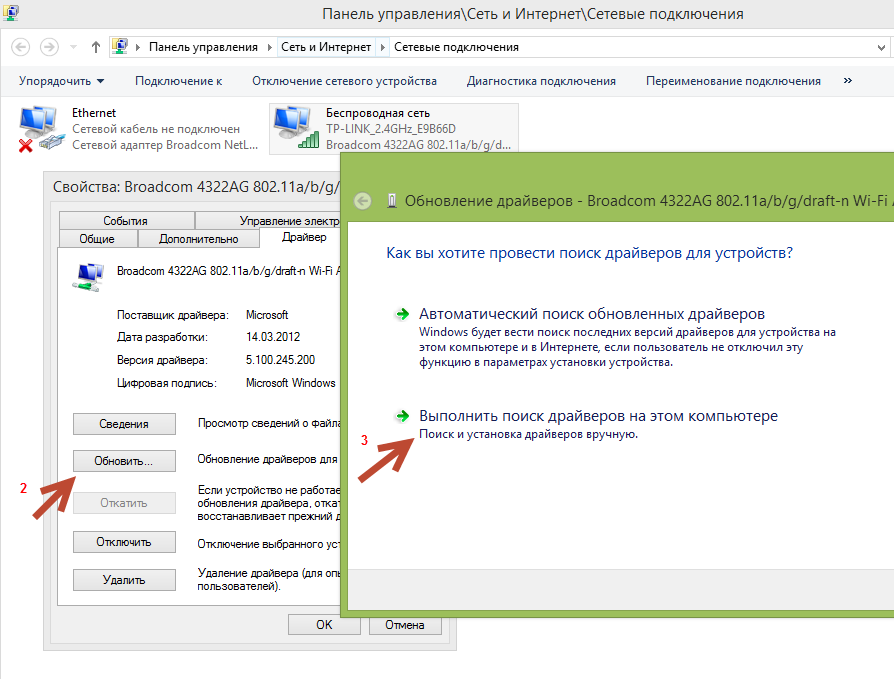This screenshot has height=679, width=894.
Task: Open the Упорядочить dropdown menu
Action: [61, 81]
